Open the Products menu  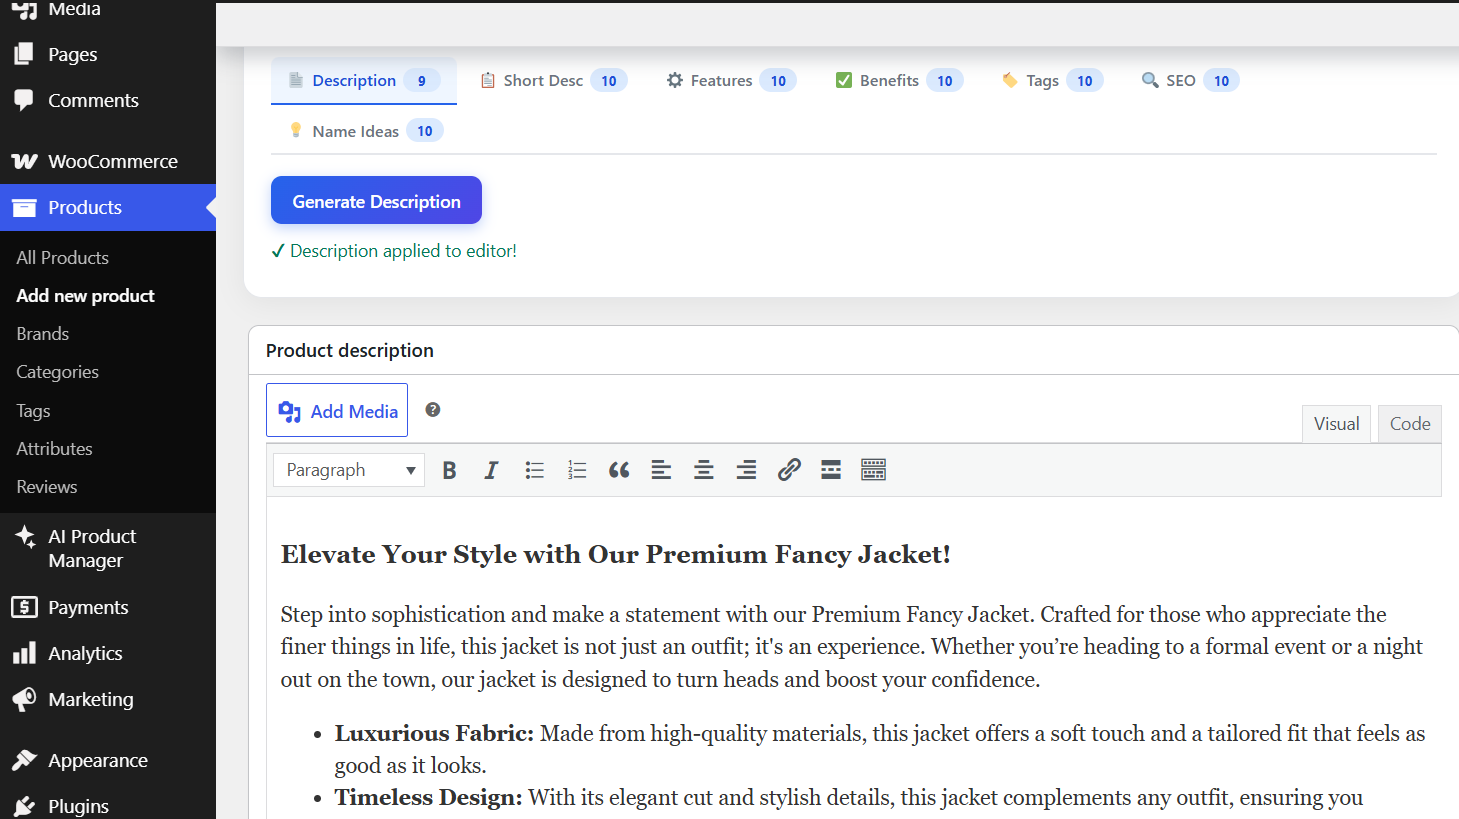tap(108, 207)
